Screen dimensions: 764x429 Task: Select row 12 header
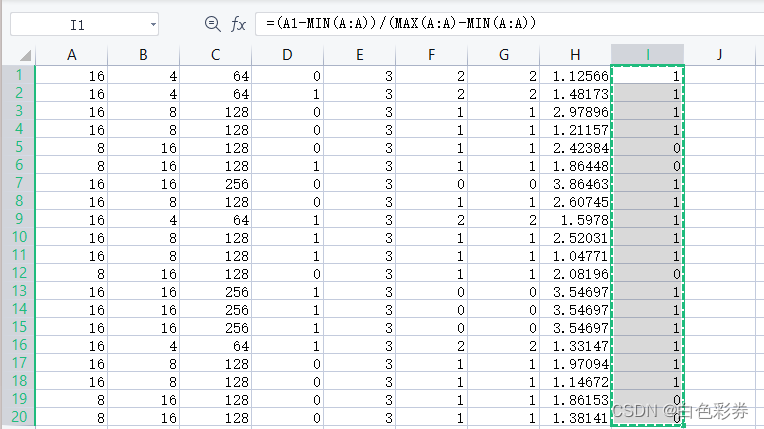(19, 273)
